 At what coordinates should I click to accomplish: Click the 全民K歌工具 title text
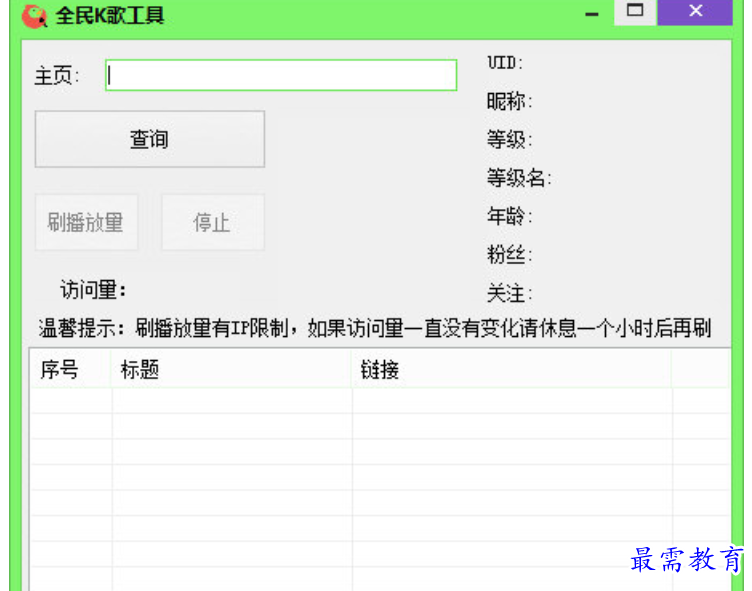point(110,16)
